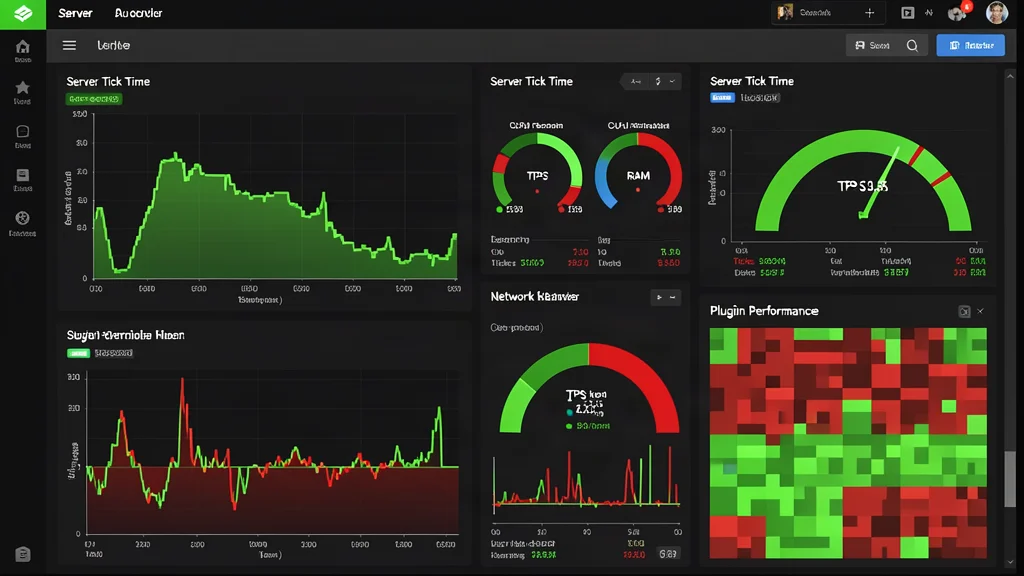The width and height of the screenshot is (1024, 576).
Task: Click the blue badge under the large-gauge Server Tick Time title
Action: 722,98
